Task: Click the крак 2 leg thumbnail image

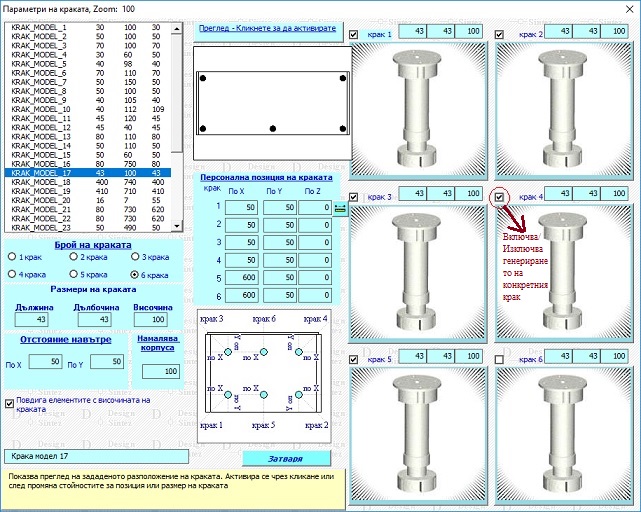Action: pos(564,110)
